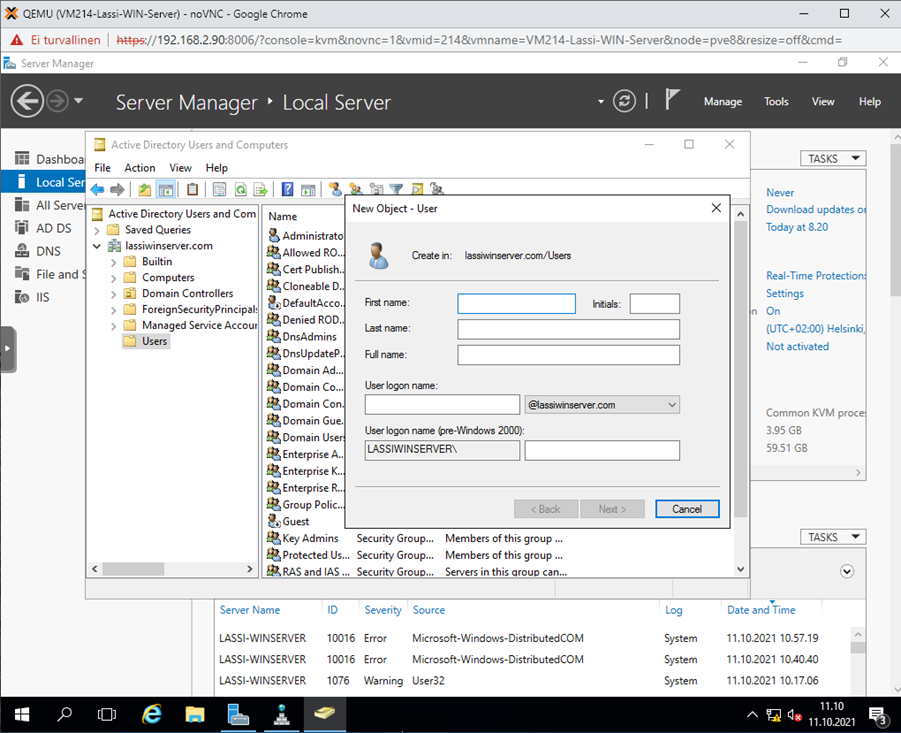Click the Filter funnel icon
This screenshot has height=733, width=901.
click(396, 188)
